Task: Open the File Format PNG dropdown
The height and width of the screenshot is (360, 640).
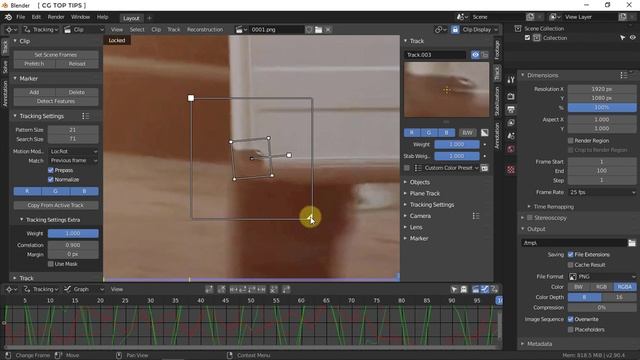Action: 602,276
